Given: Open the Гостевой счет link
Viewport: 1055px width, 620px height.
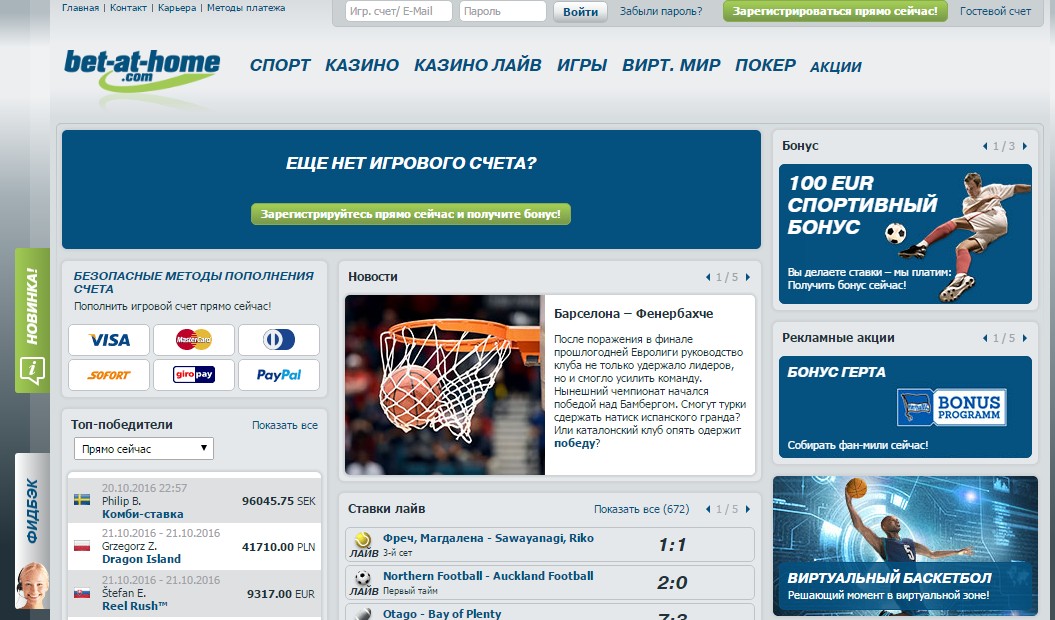Looking at the screenshot, I should pyautogui.click(x=995, y=11).
